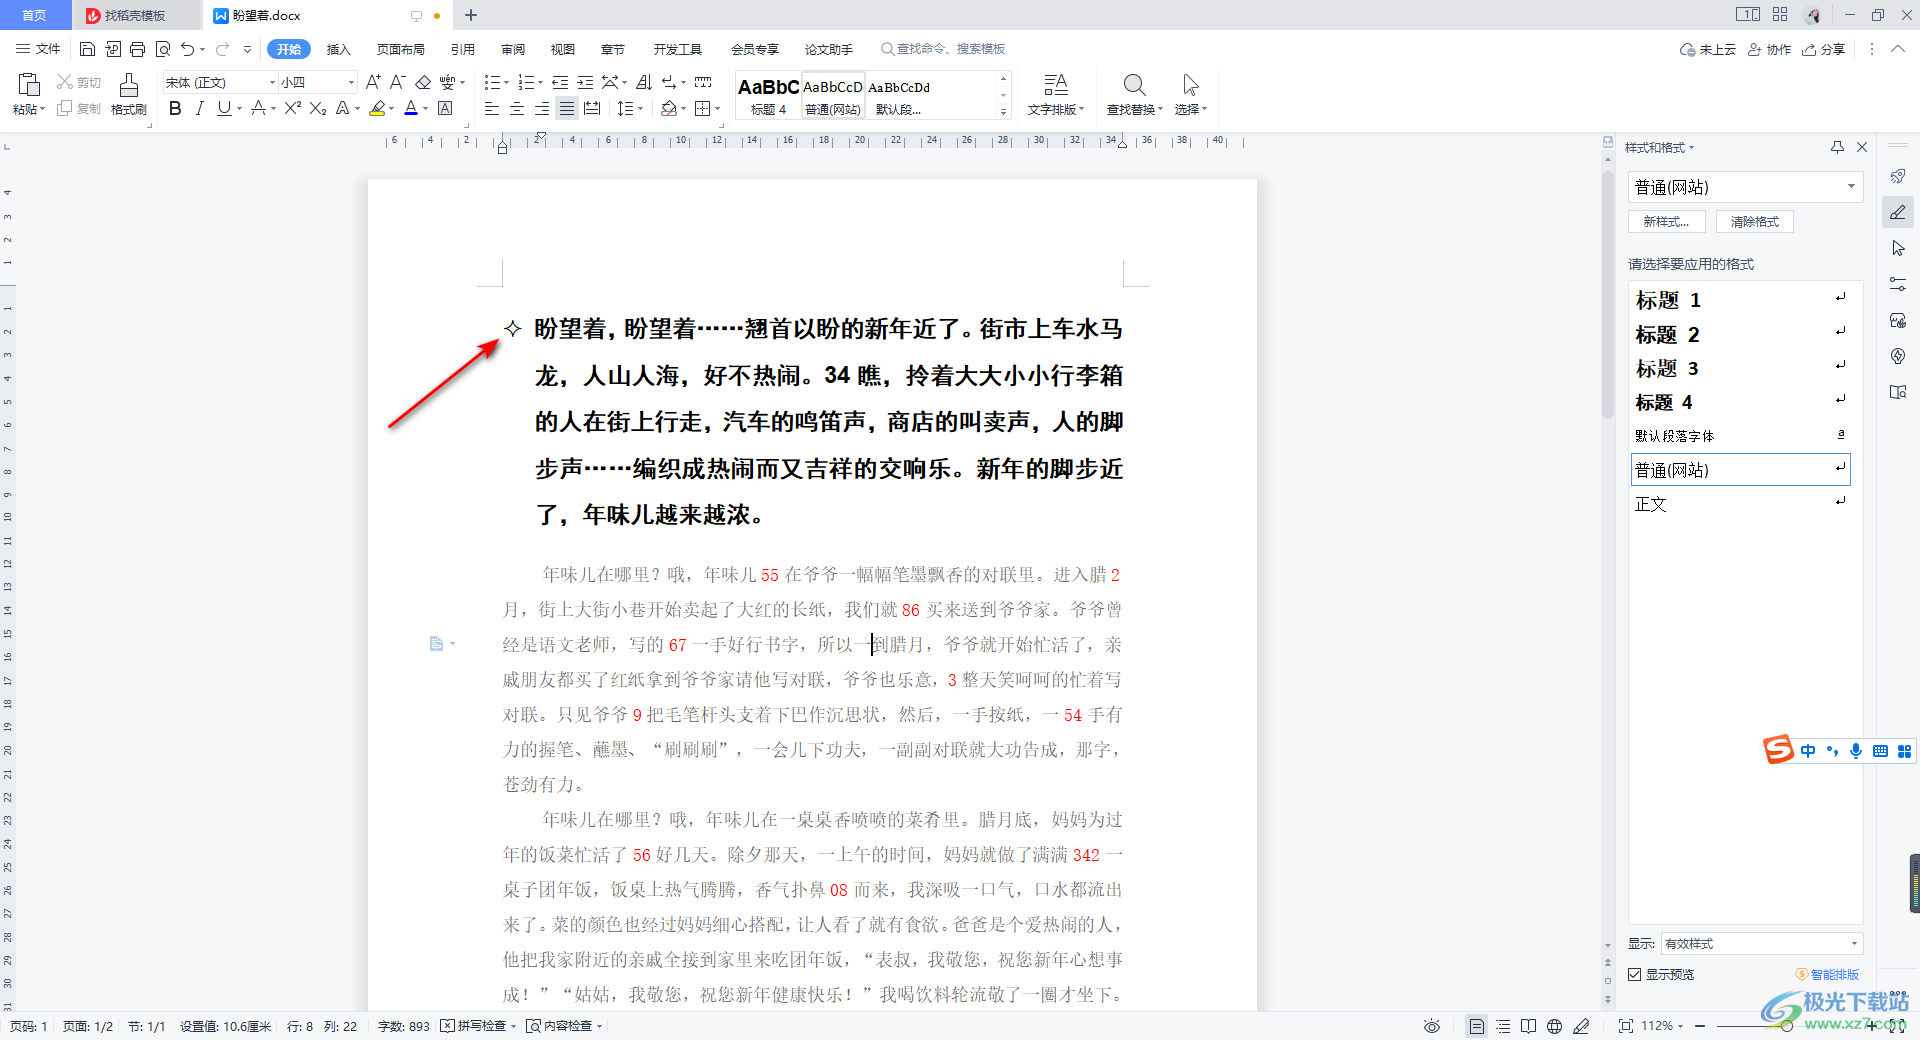This screenshot has height=1040, width=1920.
Task: Switch to the References tab
Action: (x=462, y=49)
